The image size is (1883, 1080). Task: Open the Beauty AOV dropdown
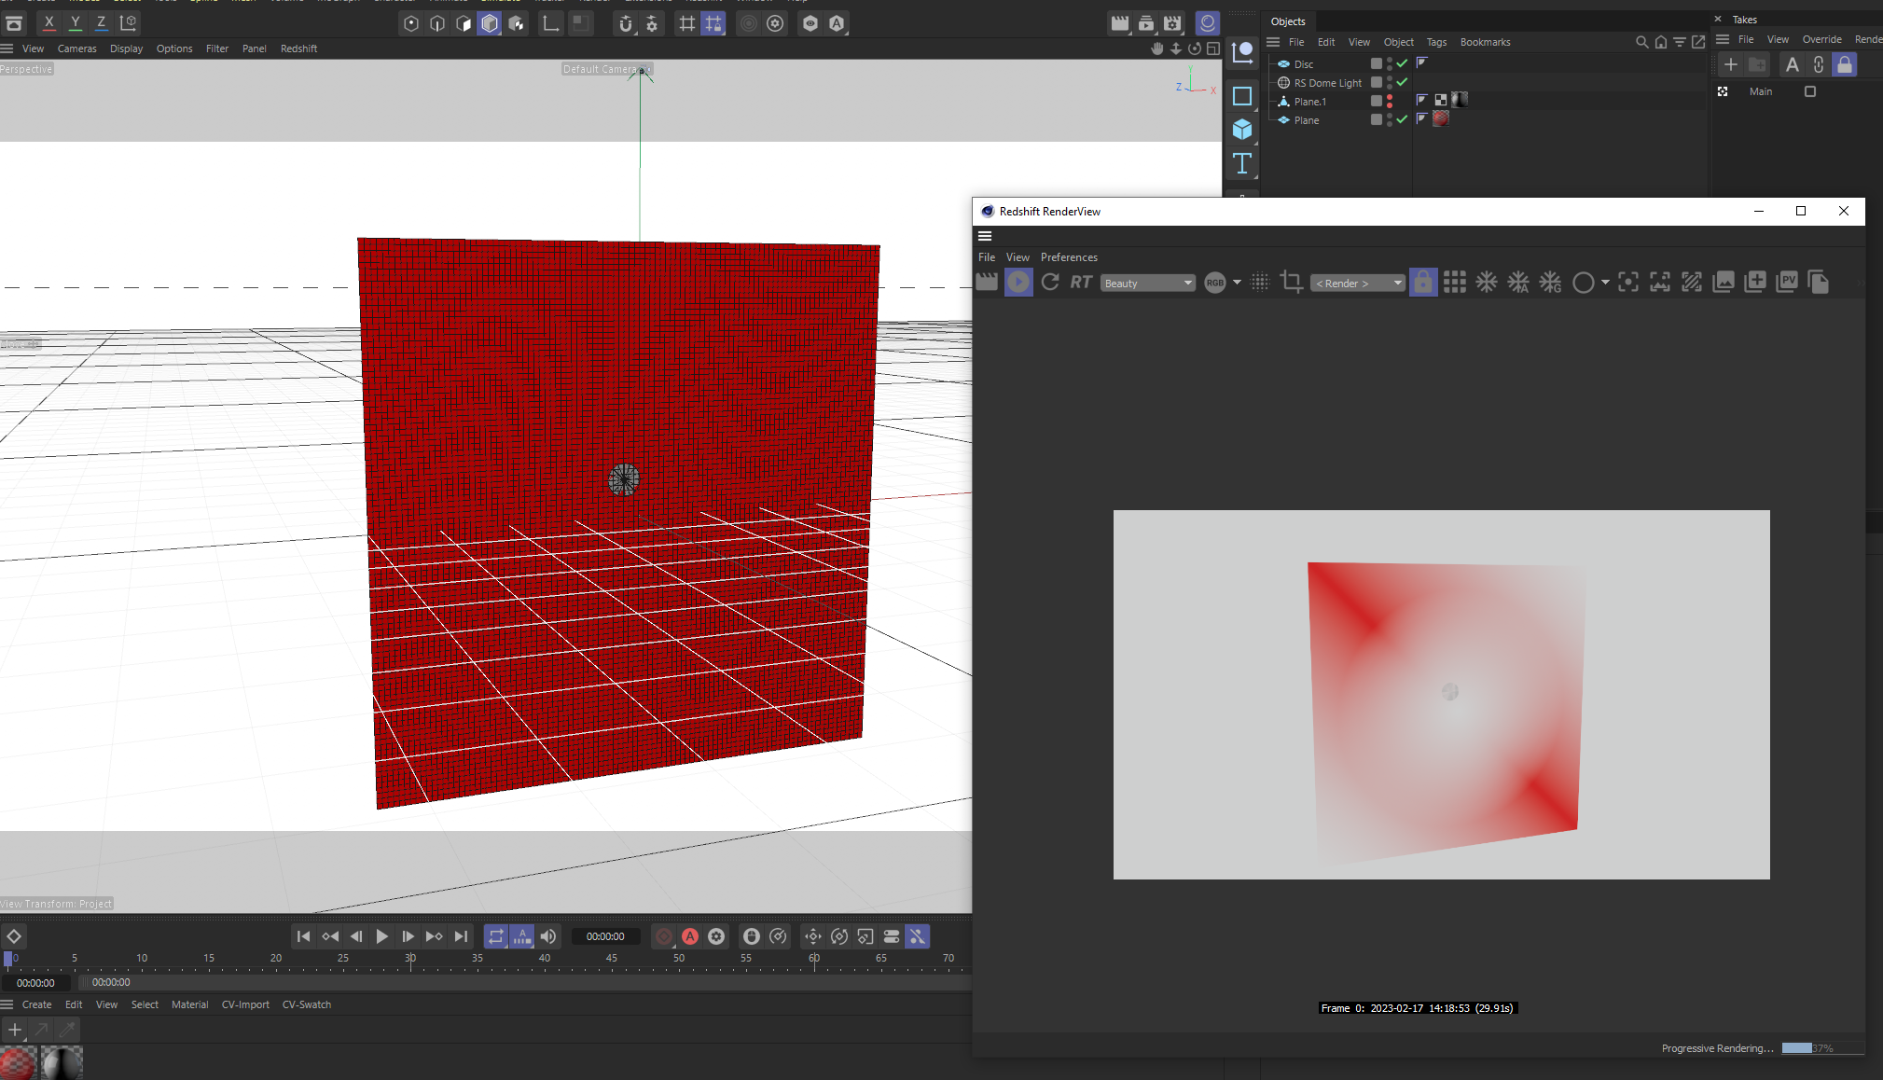(1148, 283)
